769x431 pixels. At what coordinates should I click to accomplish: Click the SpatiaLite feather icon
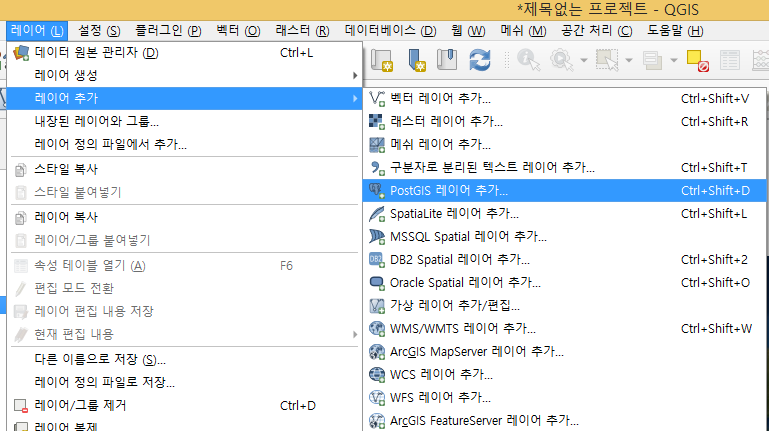[377, 214]
